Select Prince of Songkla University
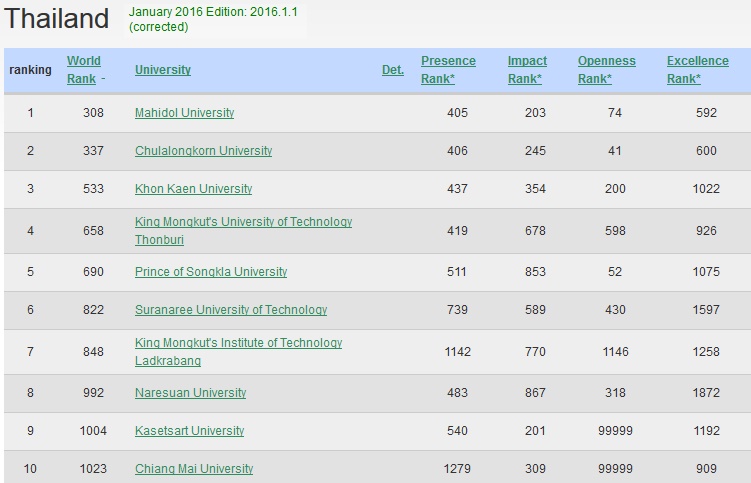The height and width of the screenshot is (483, 751). click(210, 272)
